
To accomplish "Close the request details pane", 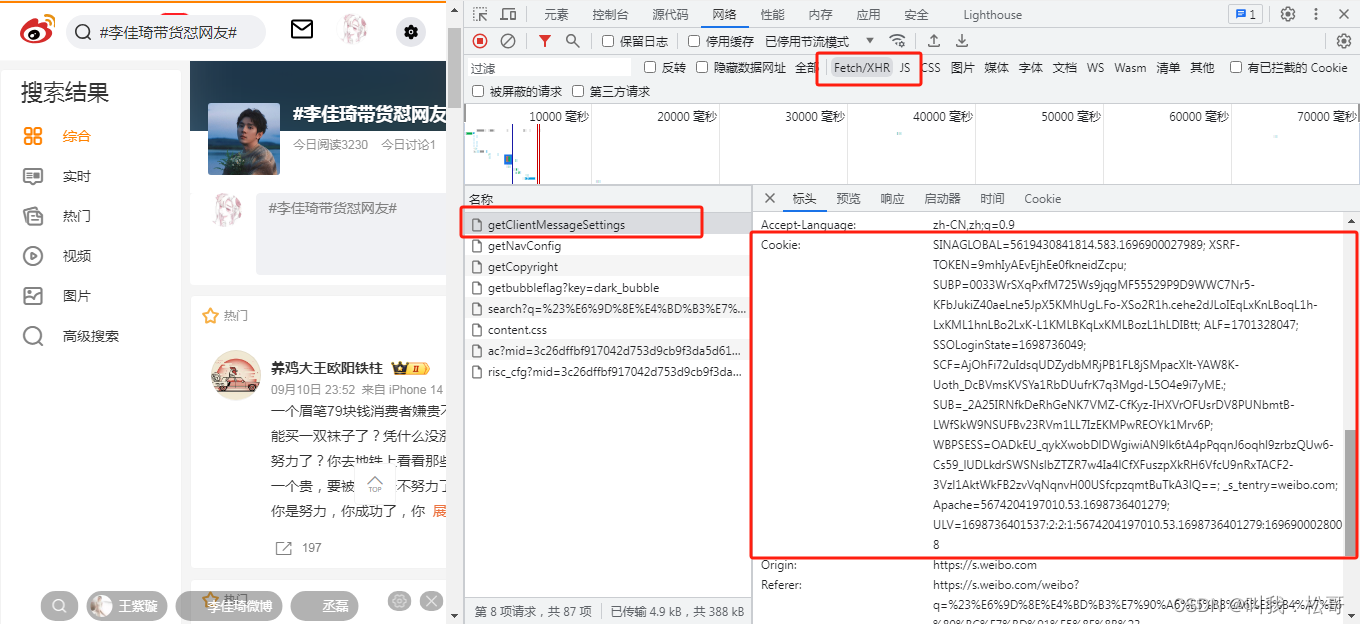I will tap(769, 198).
